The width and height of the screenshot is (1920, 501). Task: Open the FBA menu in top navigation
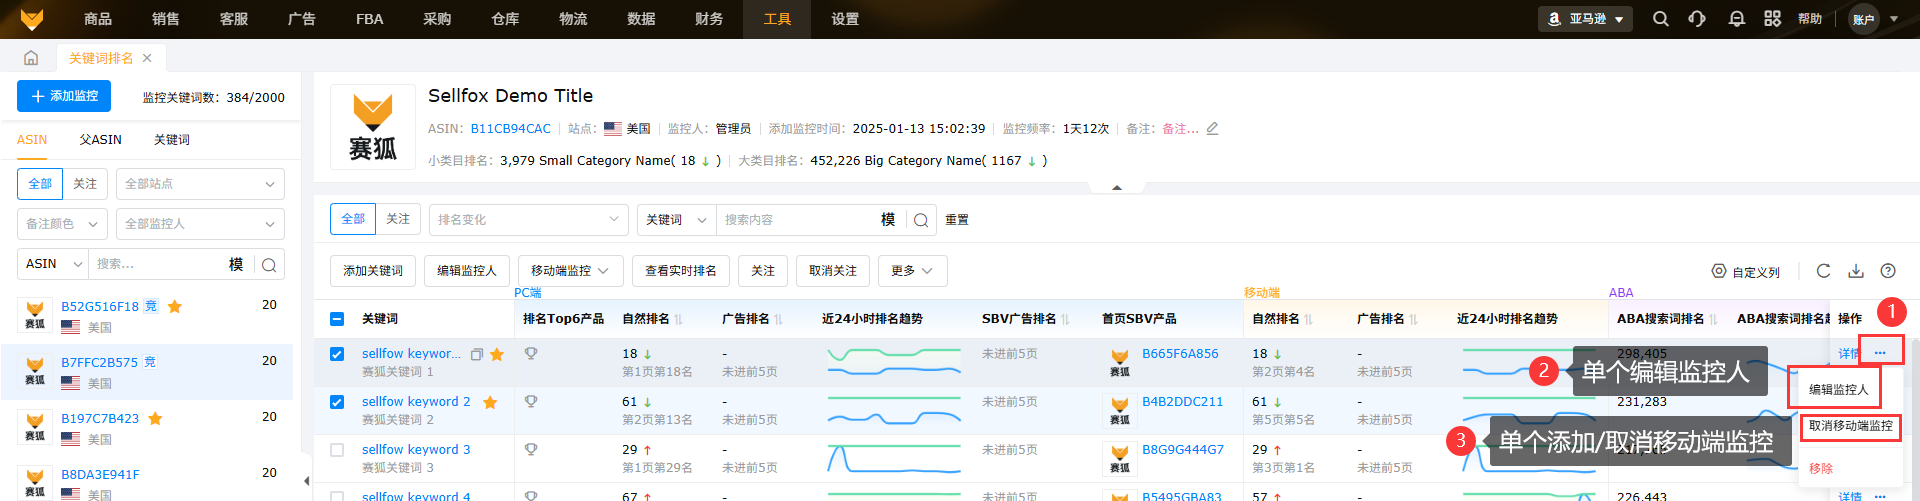[370, 19]
